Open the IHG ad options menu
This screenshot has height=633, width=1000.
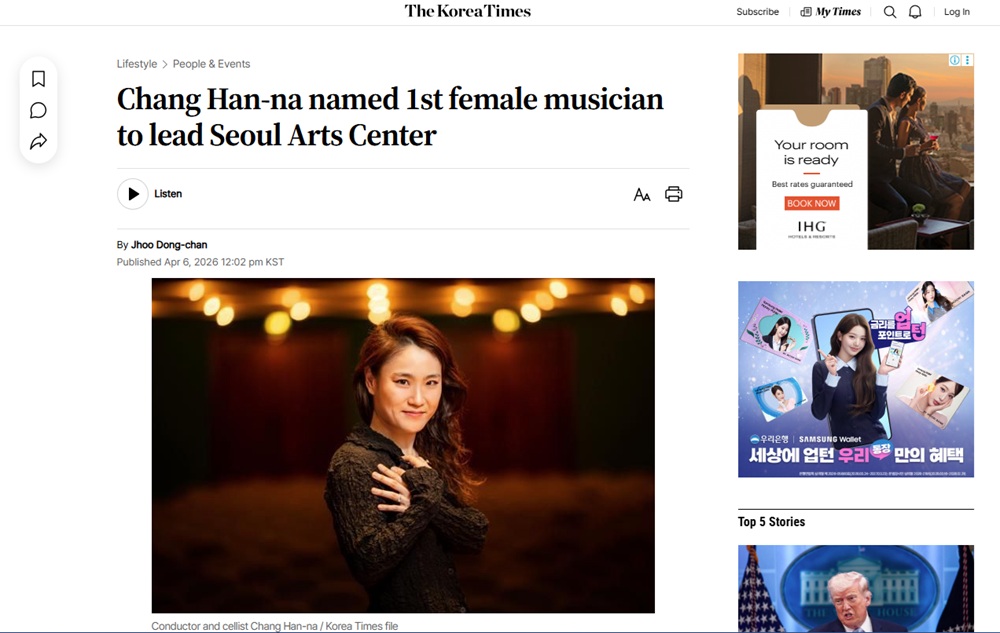[967, 61]
